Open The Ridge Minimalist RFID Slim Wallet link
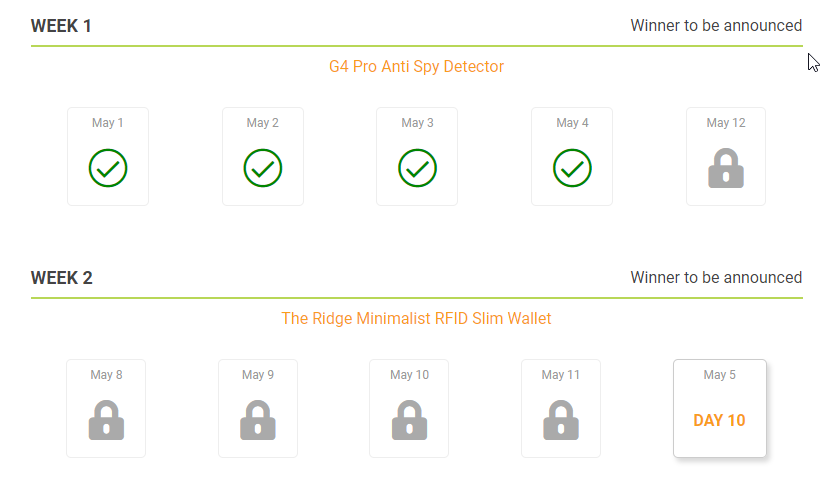This screenshot has height=495, width=822. click(x=416, y=319)
